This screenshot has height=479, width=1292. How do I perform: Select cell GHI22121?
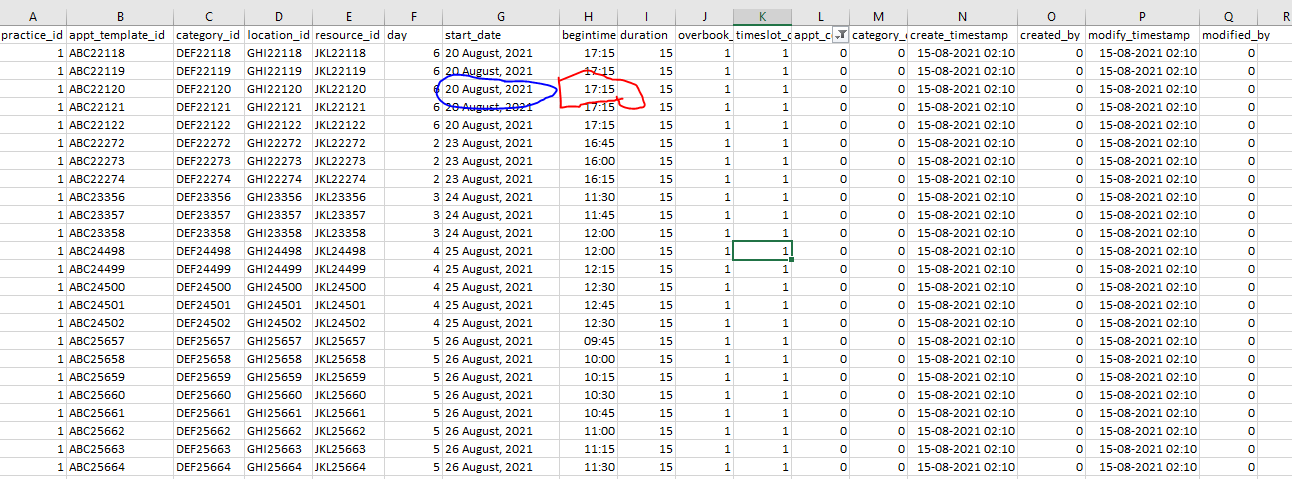coord(277,107)
